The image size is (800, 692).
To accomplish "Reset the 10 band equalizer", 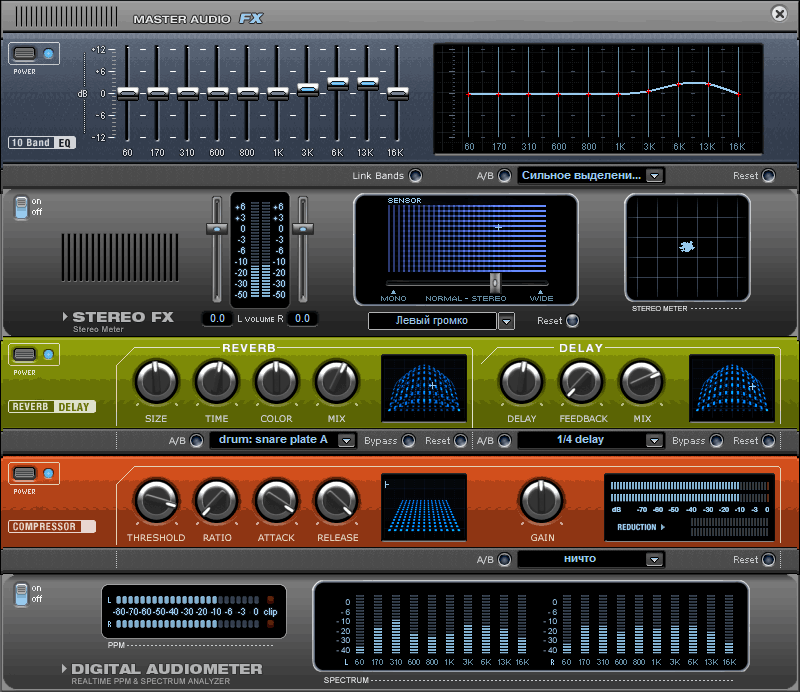I will click(768, 176).
